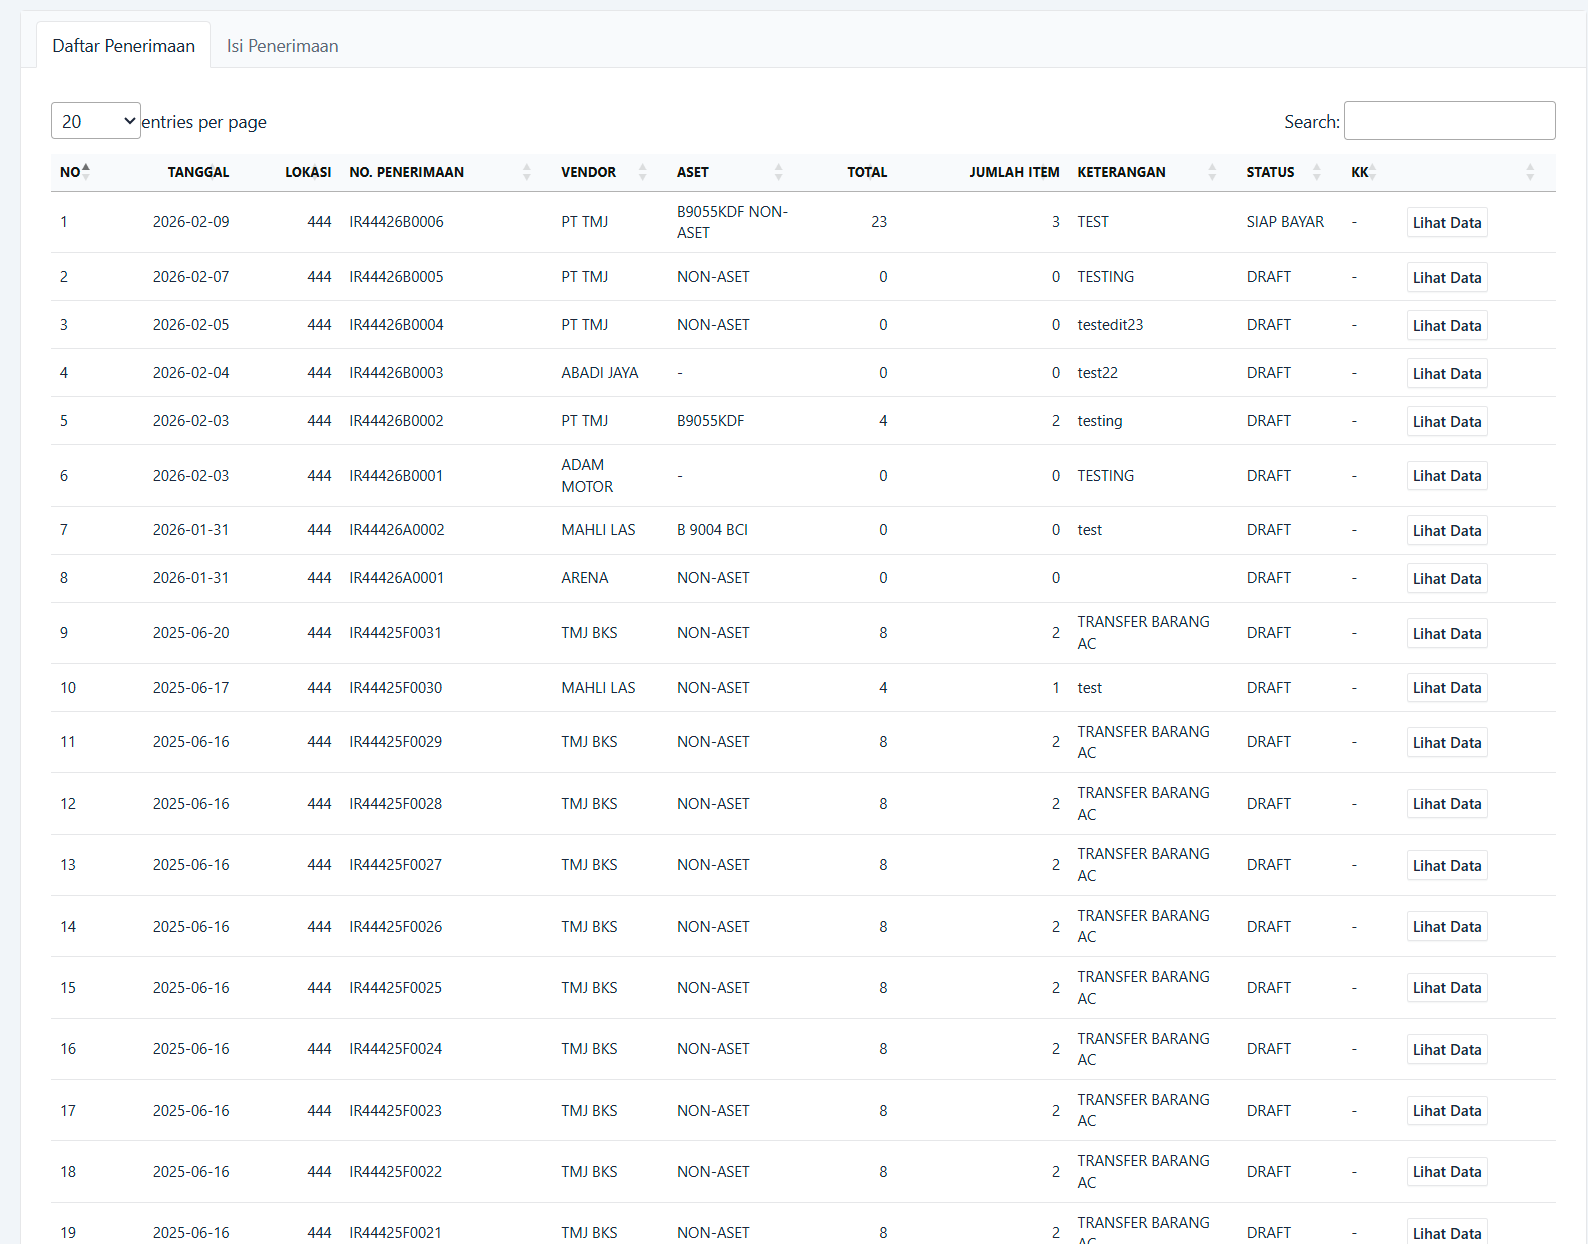
Task: View data for ADAM MOTOR receipt
Action: [x=1446, y=476]
